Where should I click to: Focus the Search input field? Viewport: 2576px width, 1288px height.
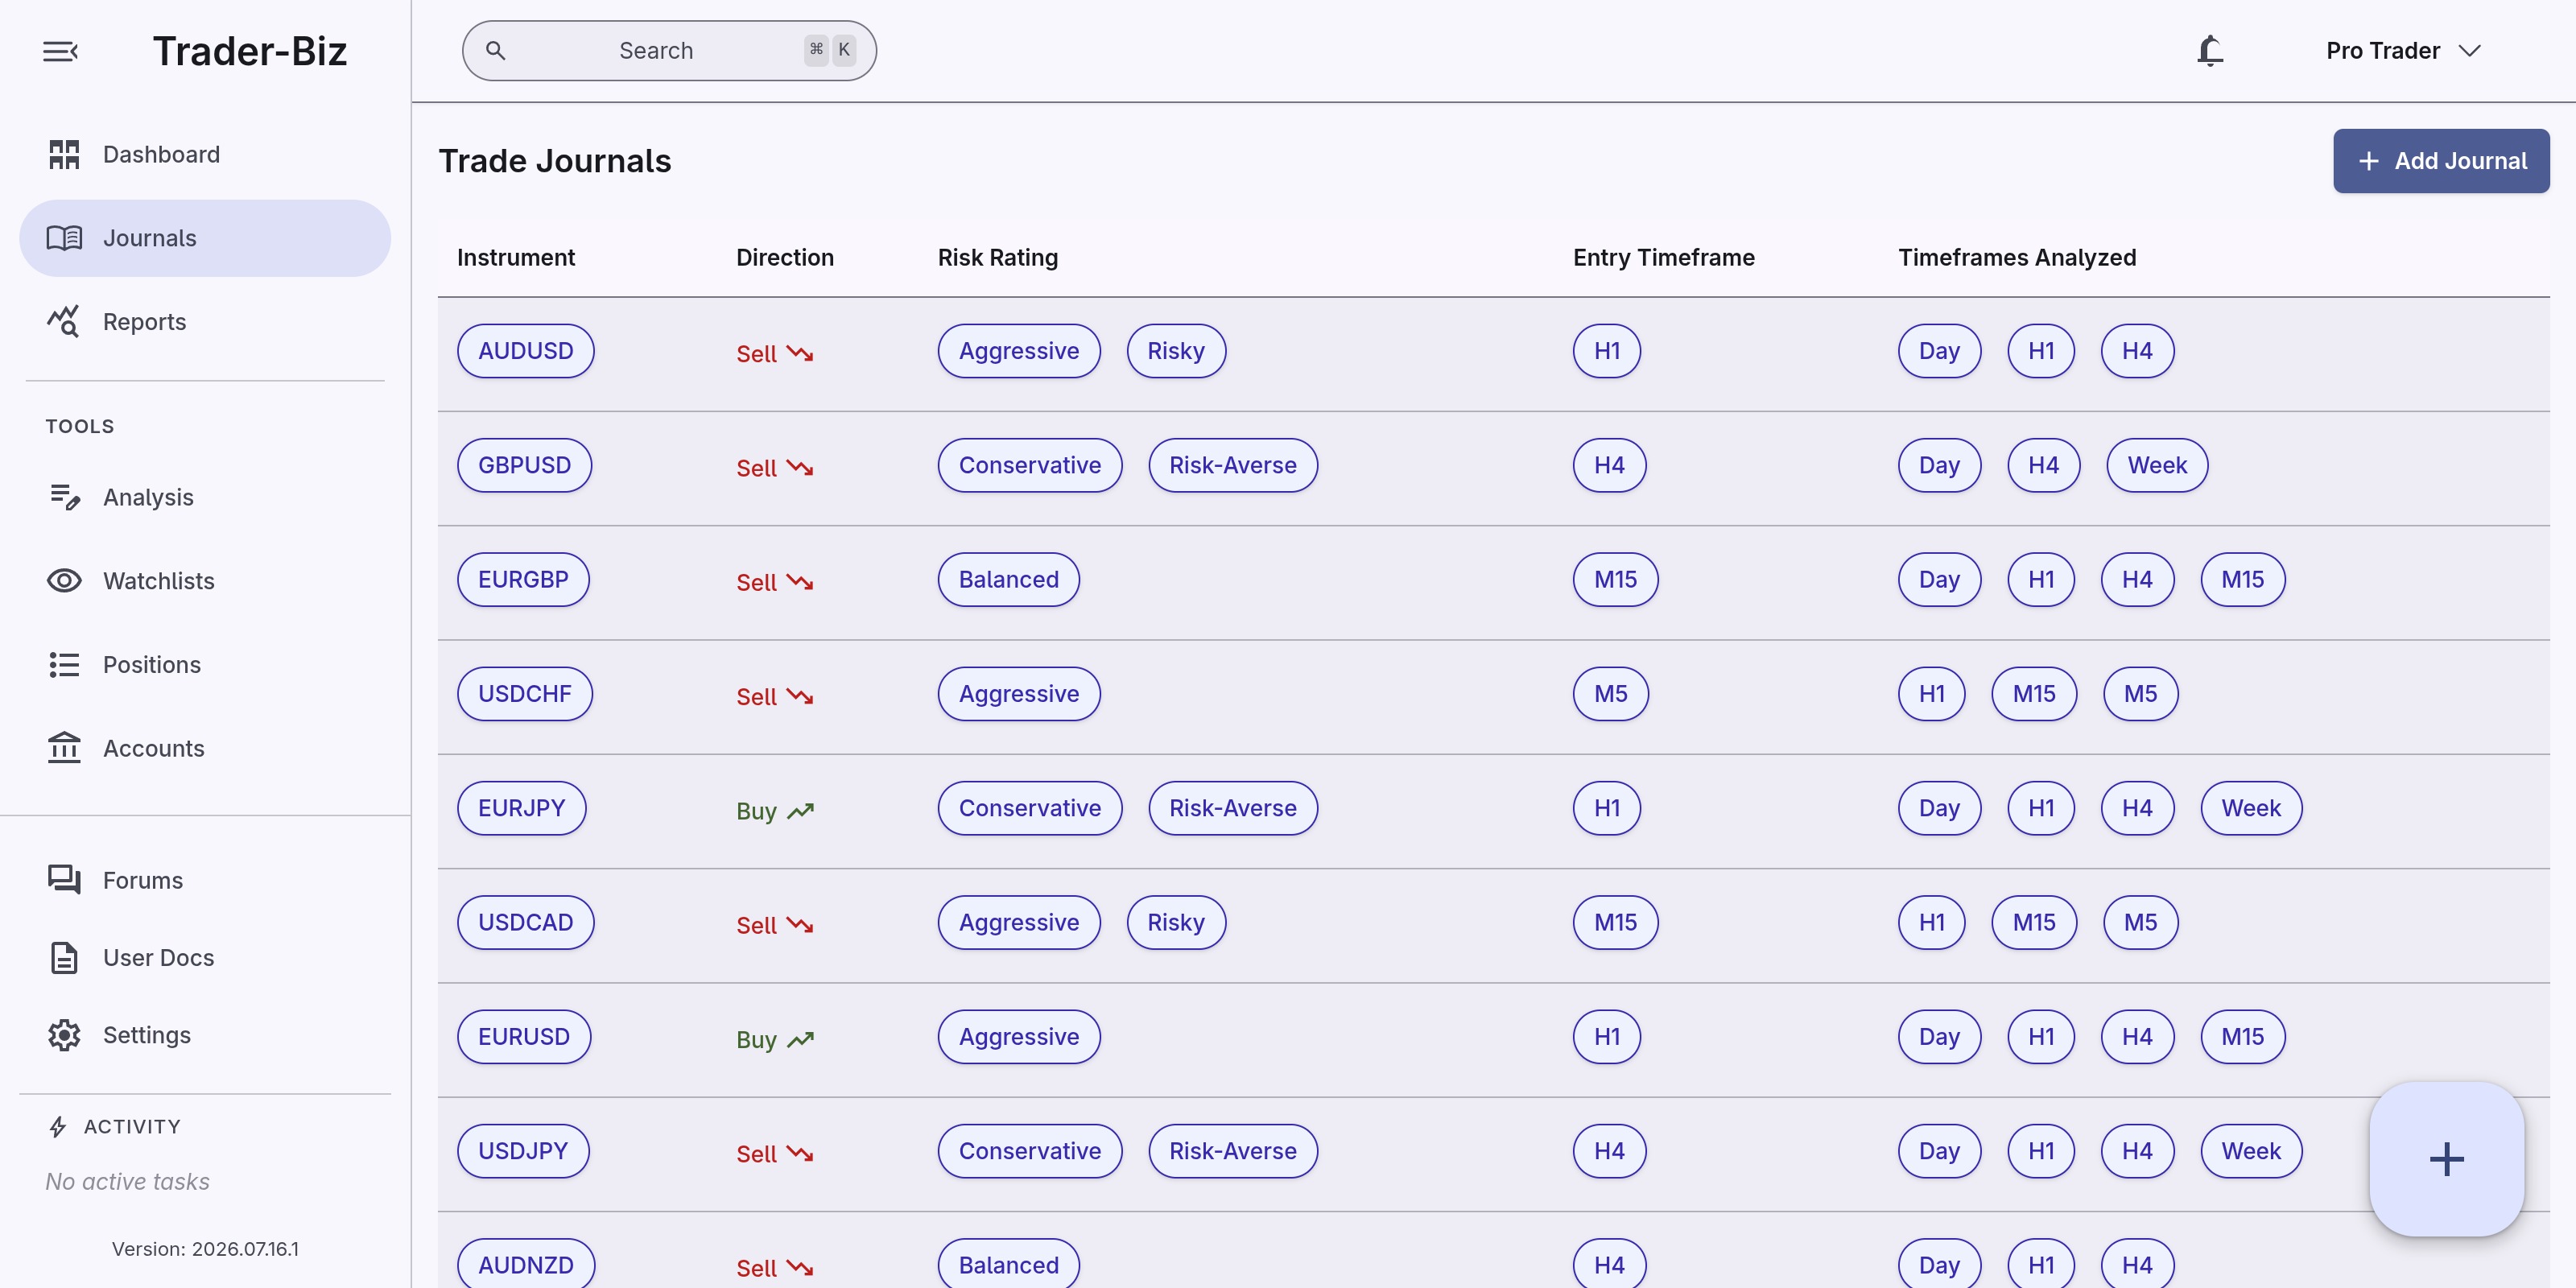pos(669,50)
